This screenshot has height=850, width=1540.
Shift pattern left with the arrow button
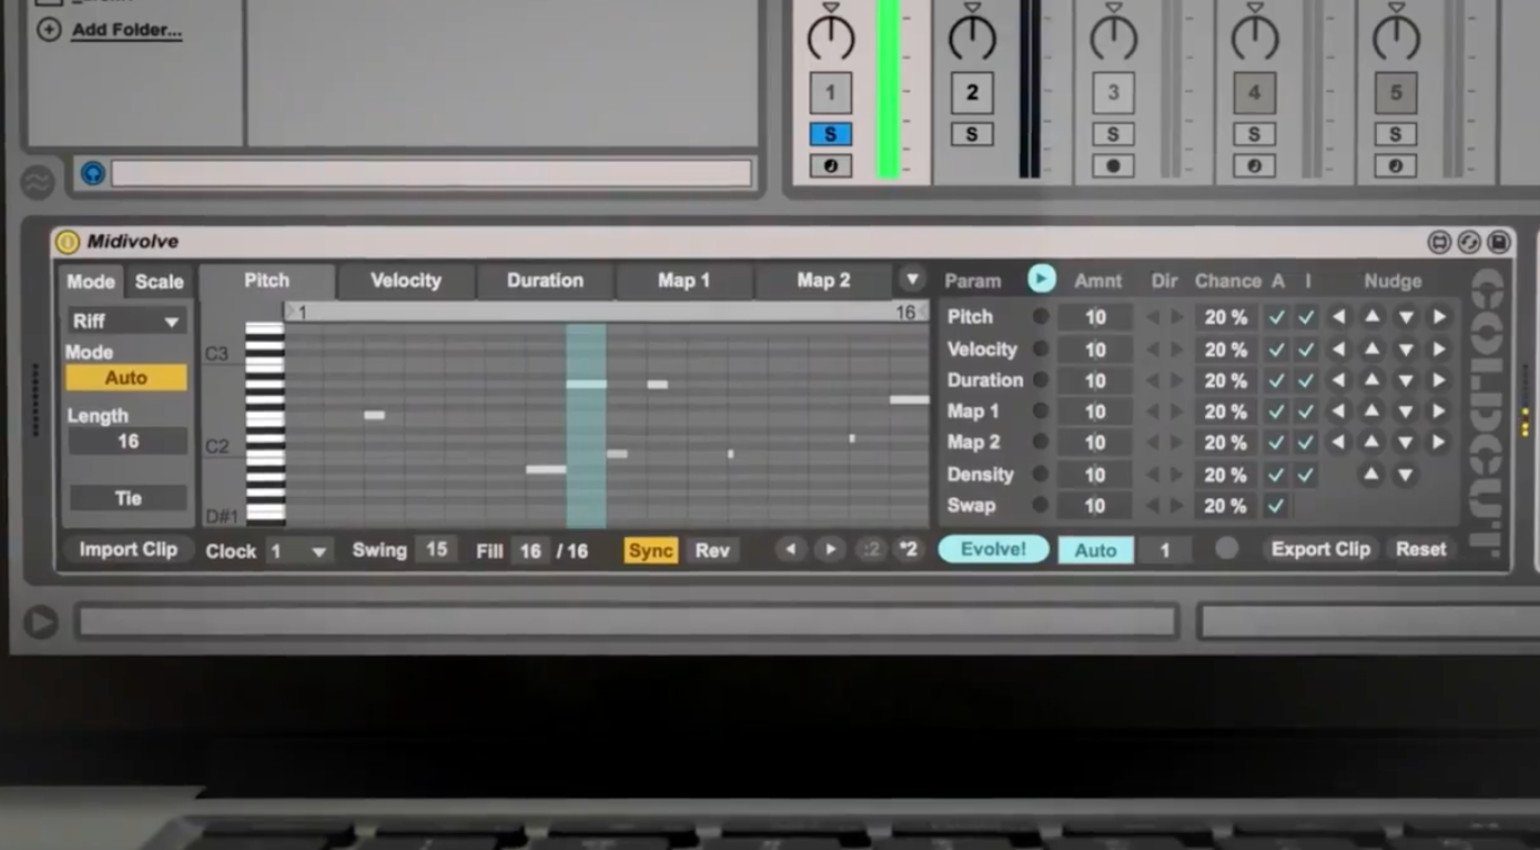click(x=790, y=549)
